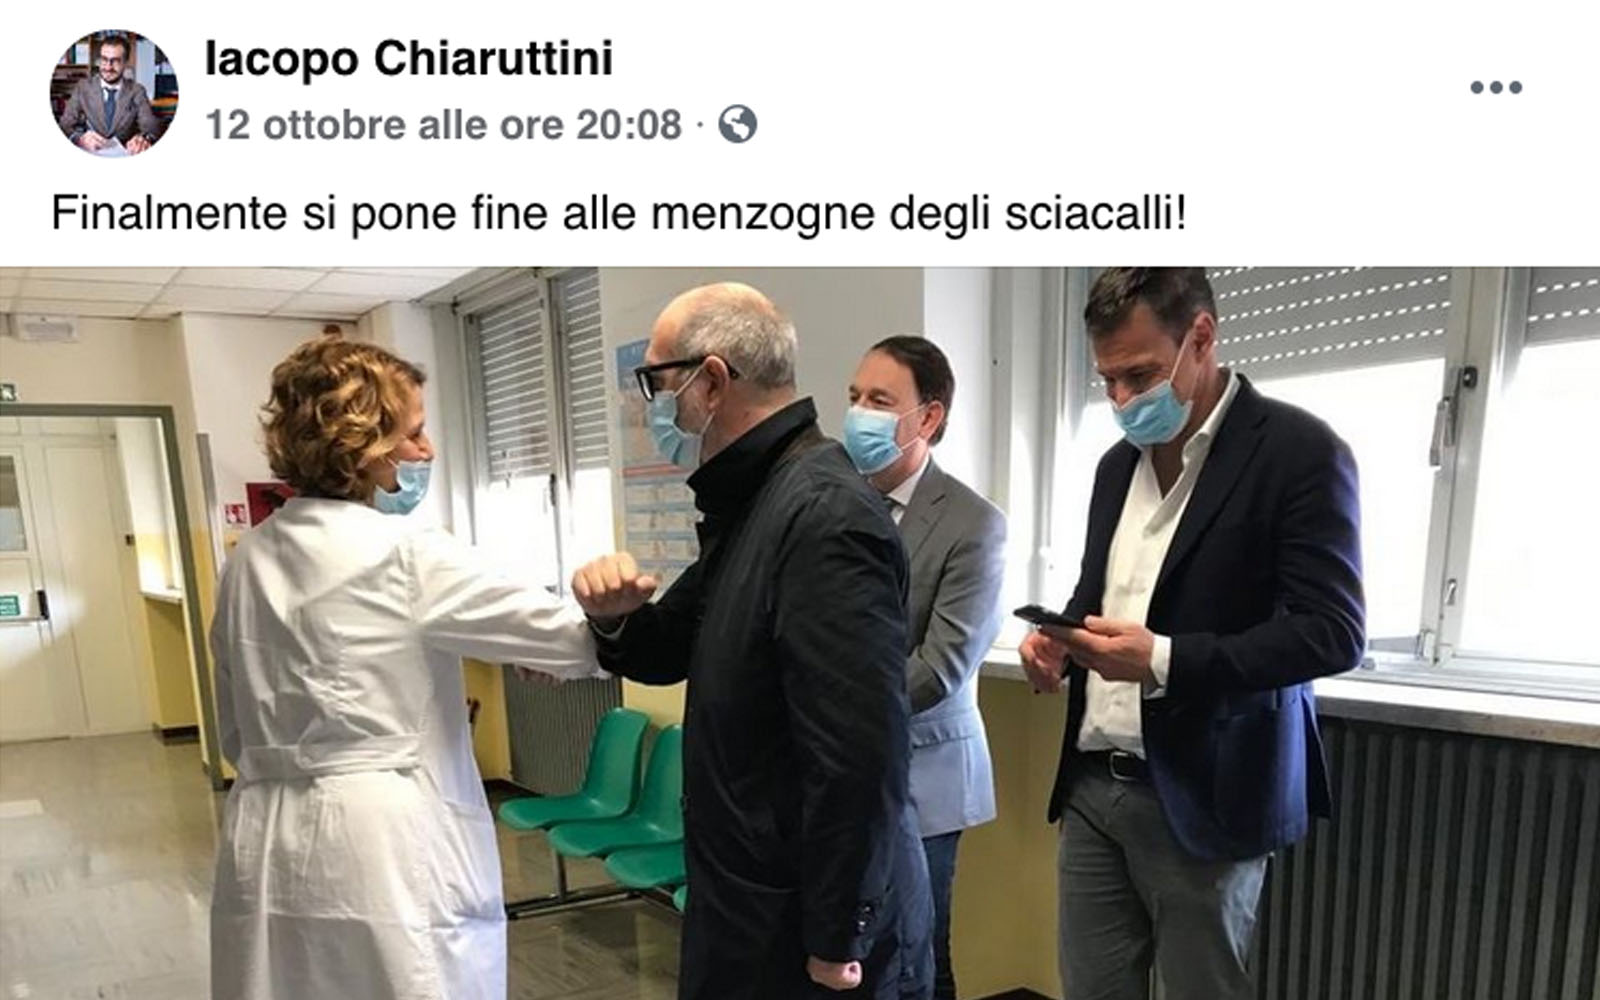Select the post text about sciacalli
Screen dimensions: 1600x1000
(619, 213)
